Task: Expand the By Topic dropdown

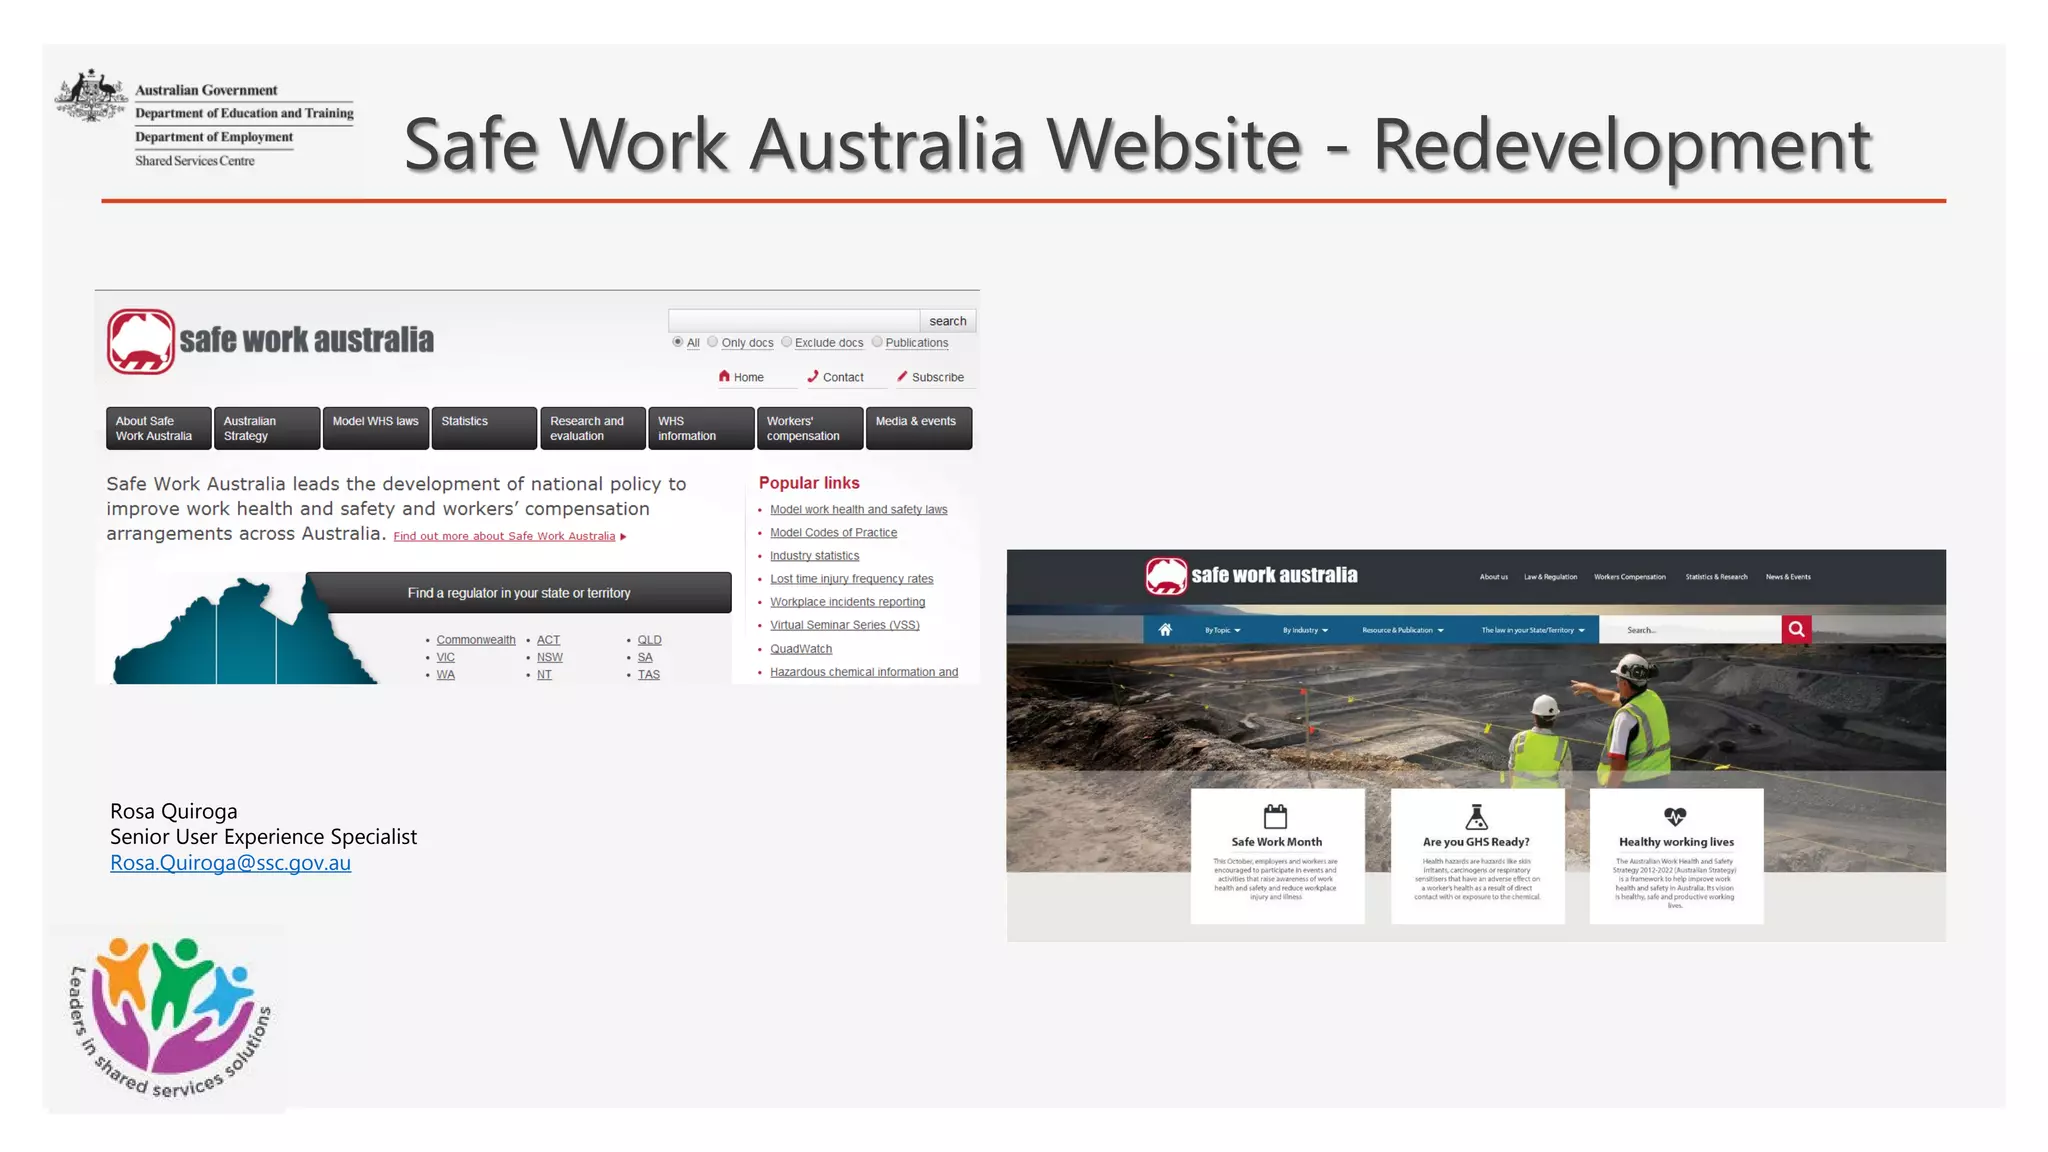Action: 1222,630
